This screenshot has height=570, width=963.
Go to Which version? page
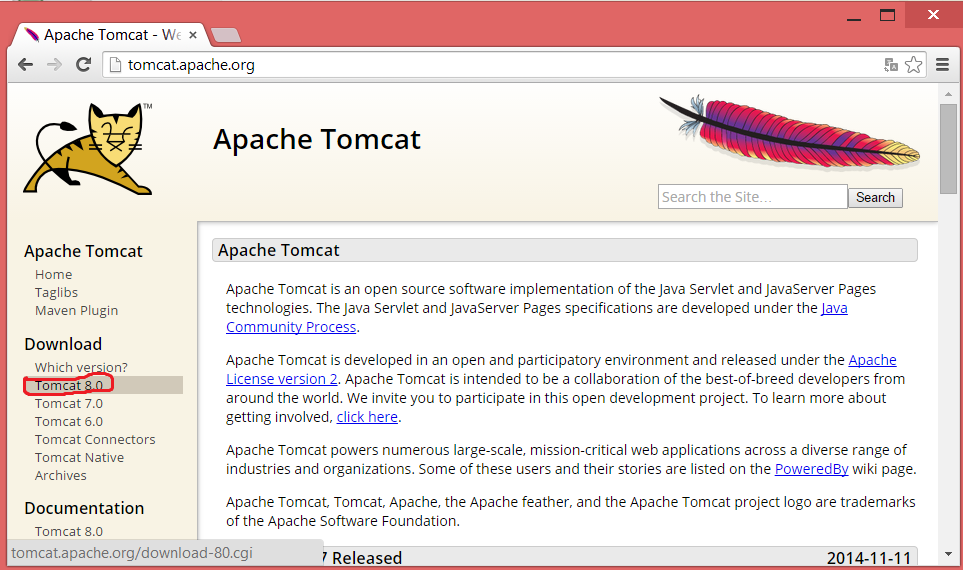[81, 367]
